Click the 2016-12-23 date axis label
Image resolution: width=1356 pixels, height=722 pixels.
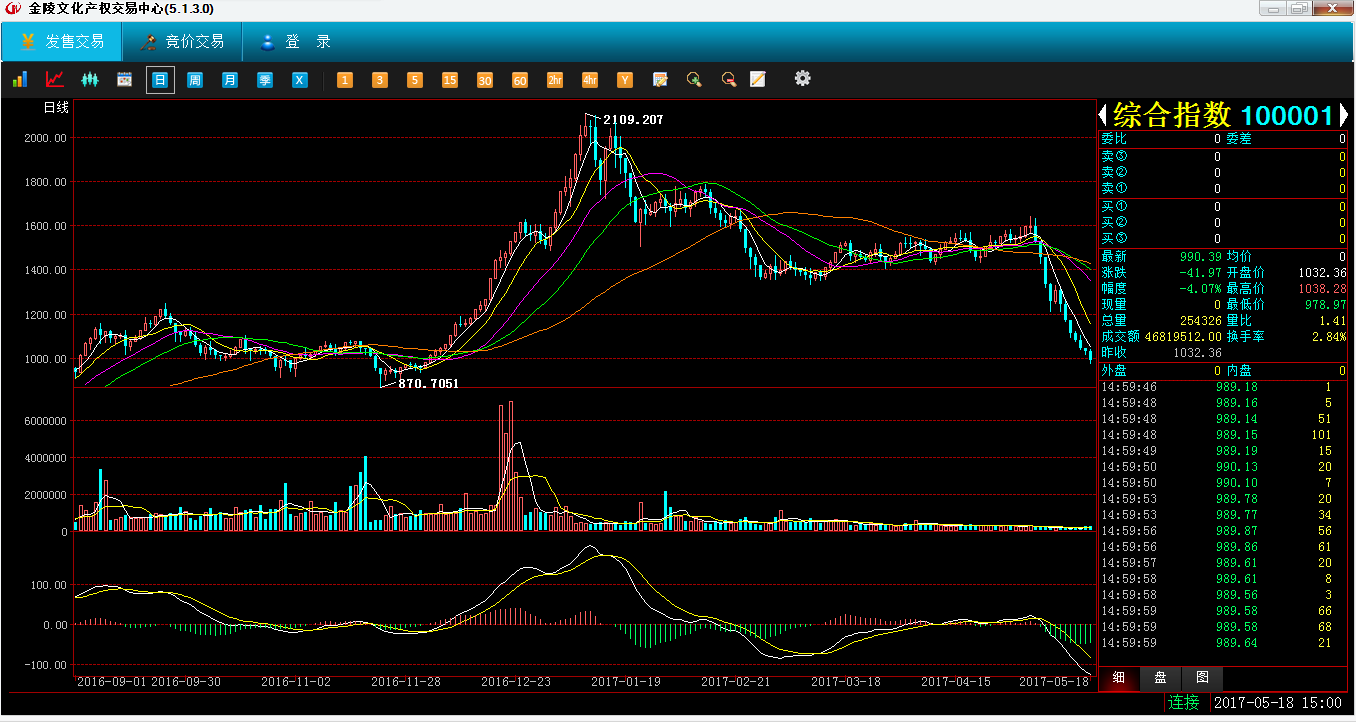[x=515, y=681]
